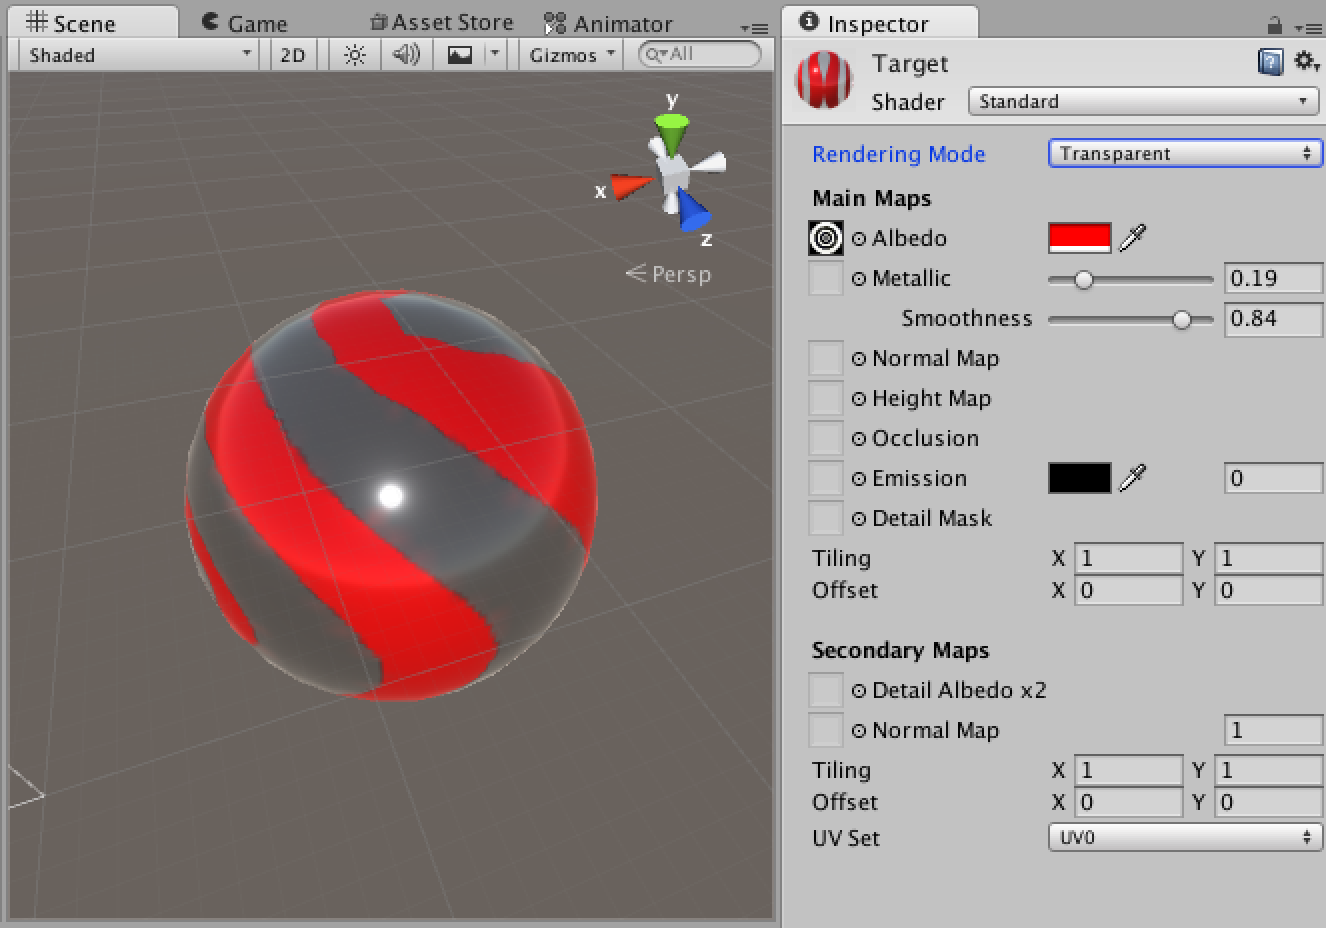The width and height of the screenshot is (1326, 928).
Task: Switch to the Game tab
Action: [245, 20]
